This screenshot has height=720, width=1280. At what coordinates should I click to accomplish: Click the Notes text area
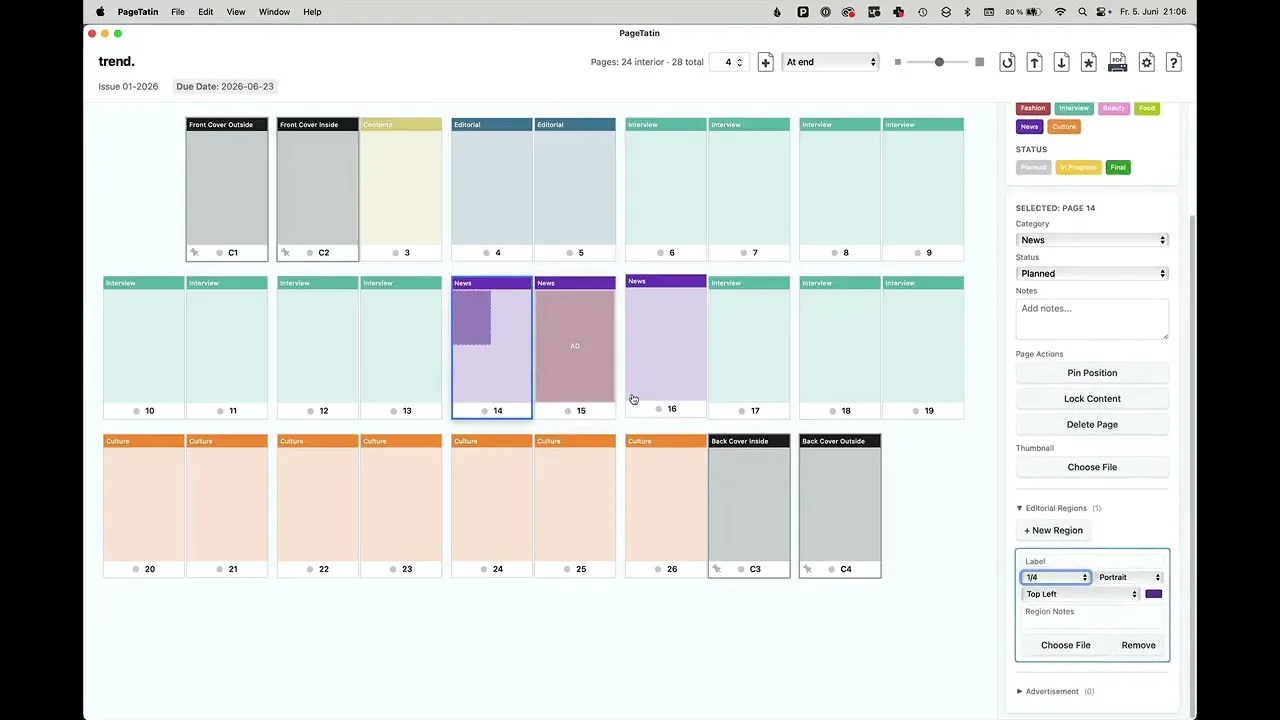point(1092,319)
